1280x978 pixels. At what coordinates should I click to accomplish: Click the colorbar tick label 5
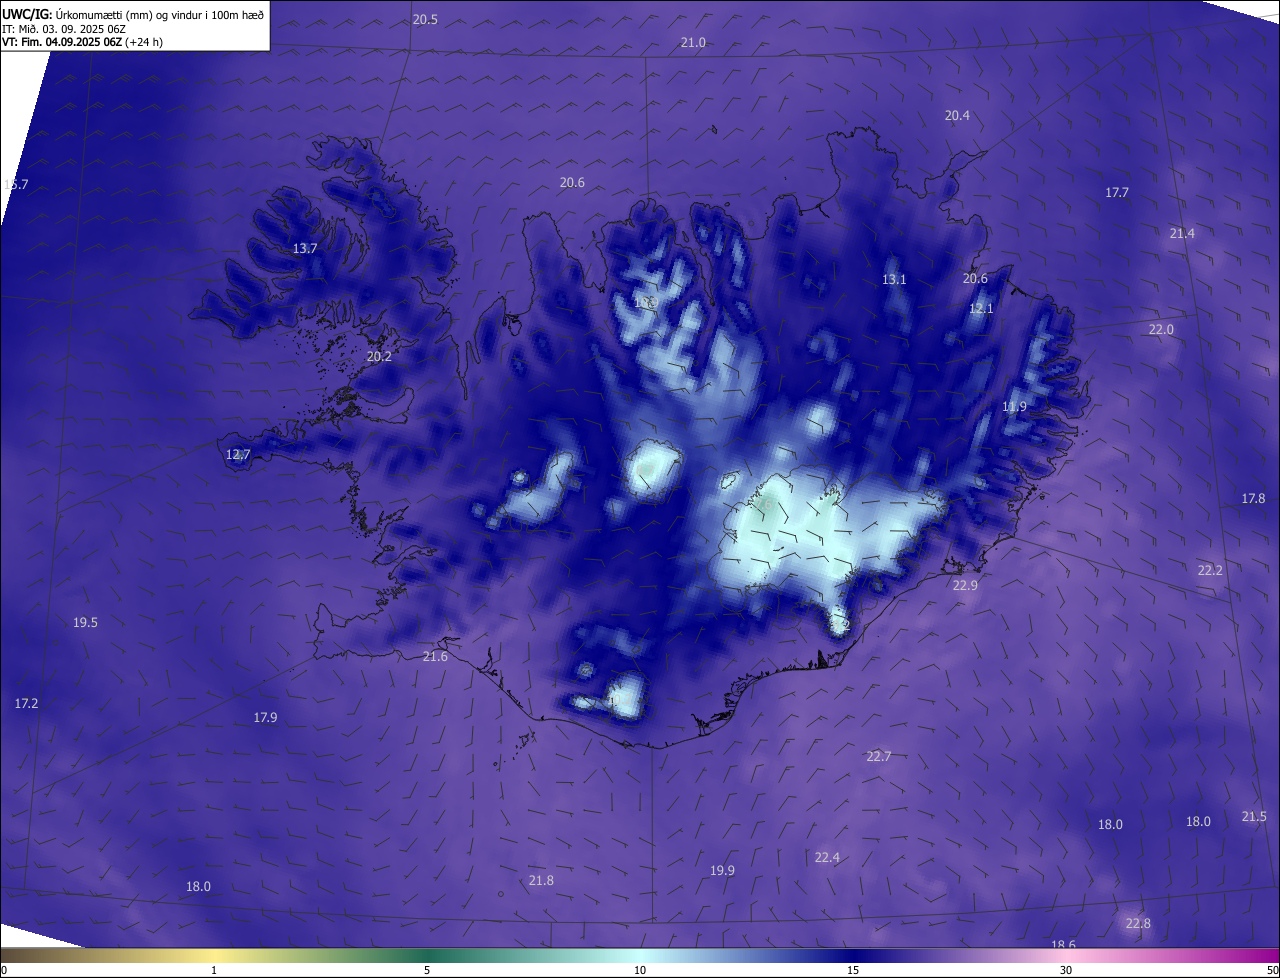(x=427, y=970)
